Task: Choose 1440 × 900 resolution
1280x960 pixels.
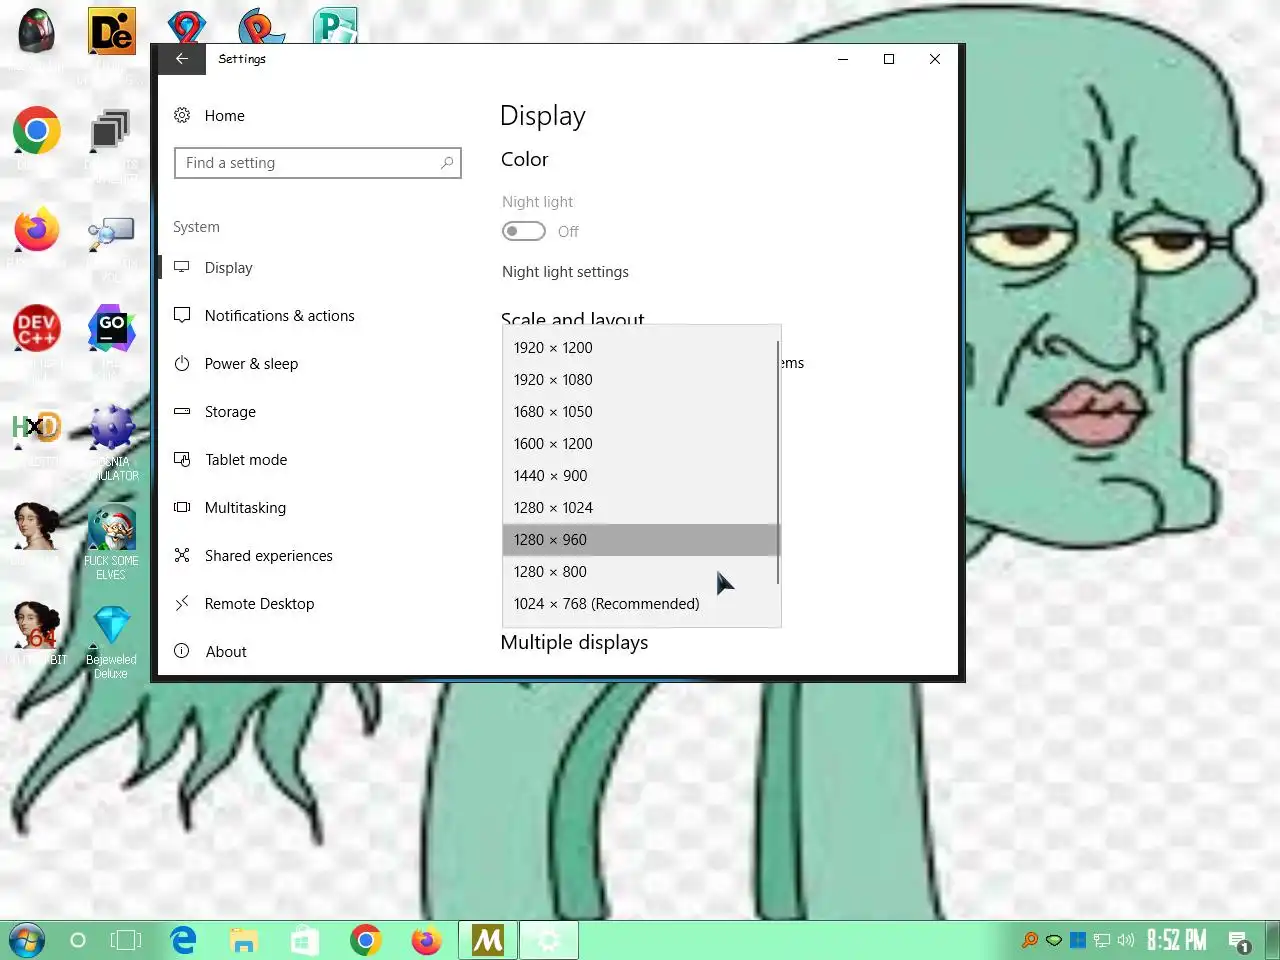Action: pyautogui.click(x=640, y=476)
